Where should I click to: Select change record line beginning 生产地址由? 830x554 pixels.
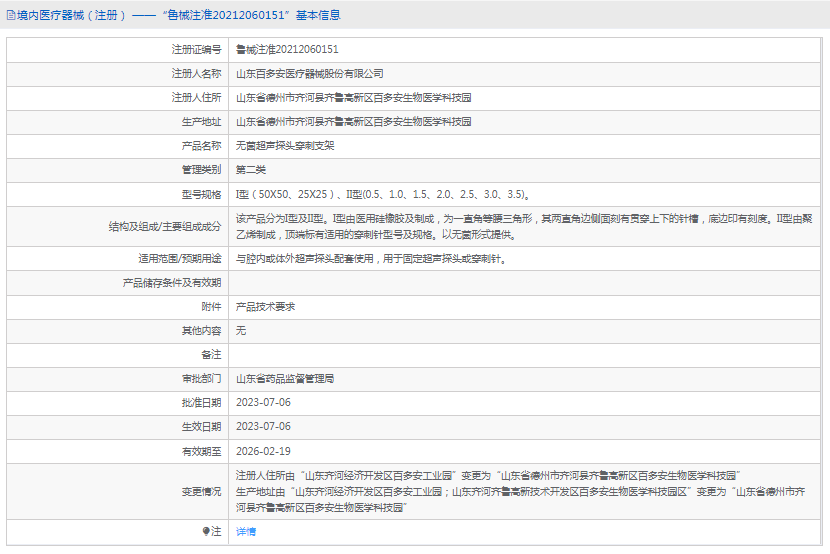click(x=521, y=499)
